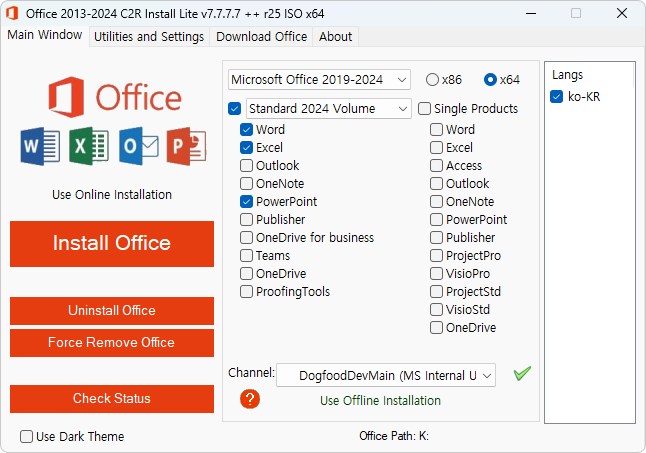Image resolution: width=646 pixels, height=453 pixels.
Task: Click the Install Office button
Action: [x=112, y=243]
